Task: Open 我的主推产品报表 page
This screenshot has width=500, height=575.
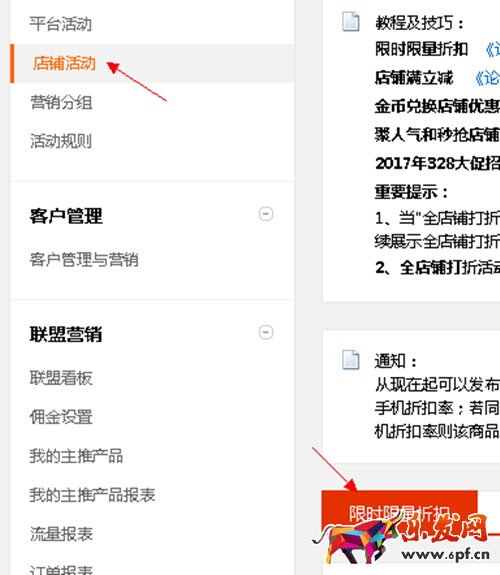Action: click(92, 495)
